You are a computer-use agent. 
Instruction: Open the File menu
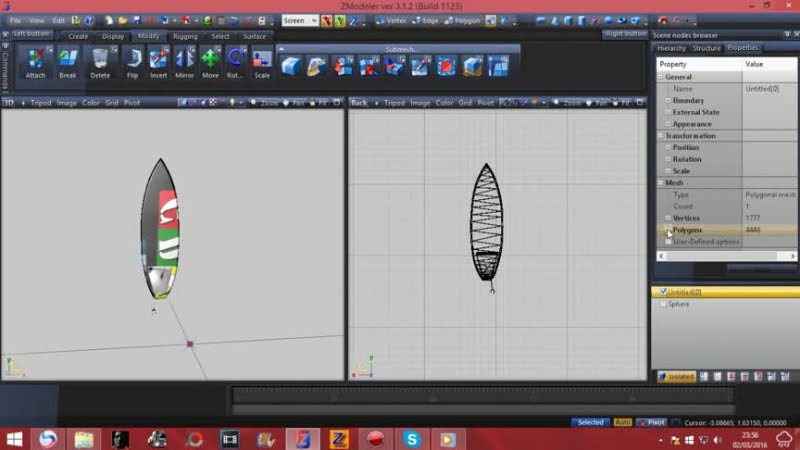click(x=15, y=20)
